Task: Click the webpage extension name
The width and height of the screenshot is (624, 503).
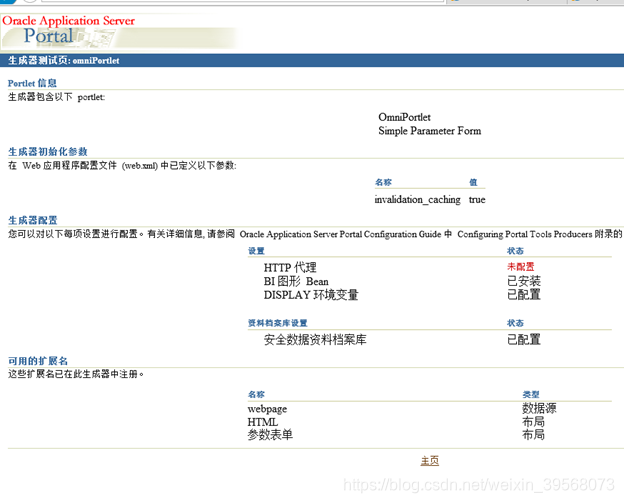Action: coord(267,409)
